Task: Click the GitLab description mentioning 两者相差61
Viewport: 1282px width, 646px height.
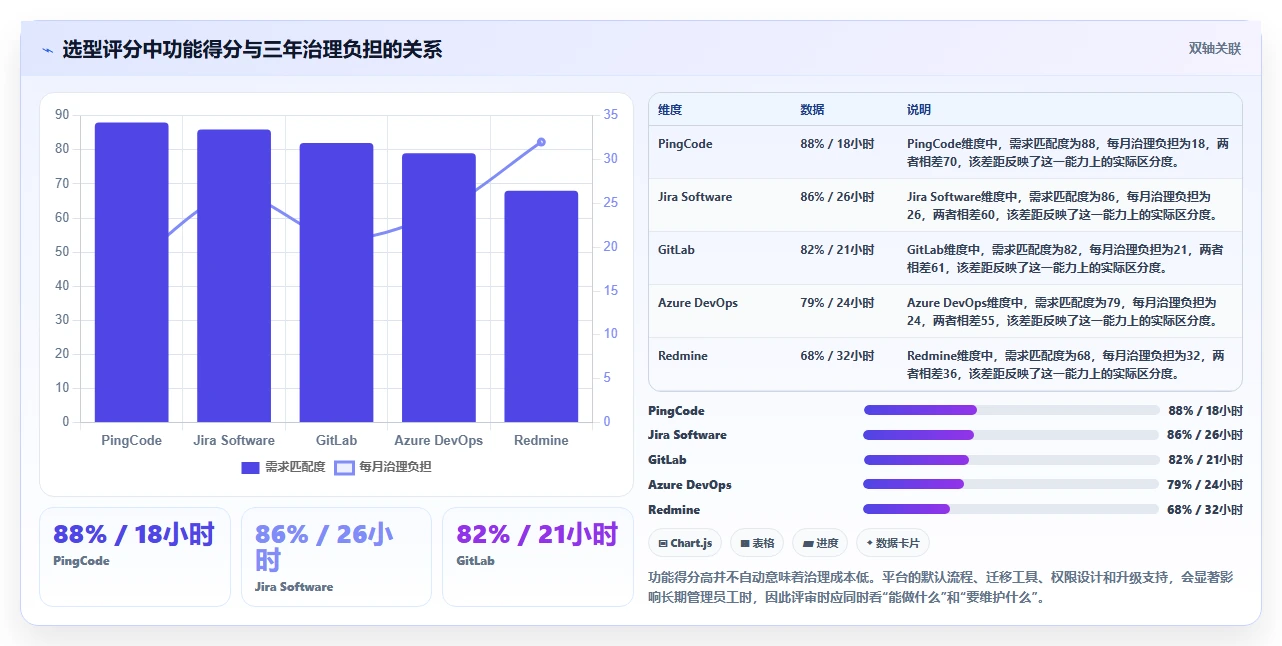Action: [1065, 258]
